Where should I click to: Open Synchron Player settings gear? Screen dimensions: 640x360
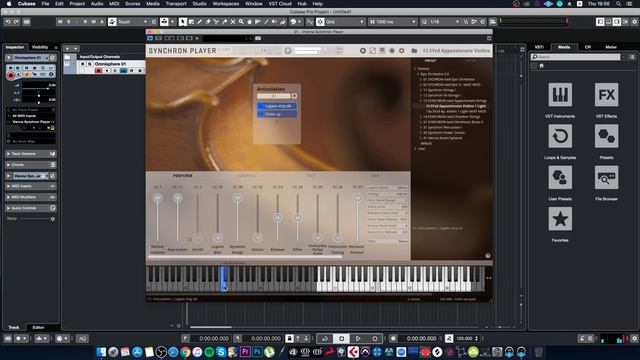point(402,51)
